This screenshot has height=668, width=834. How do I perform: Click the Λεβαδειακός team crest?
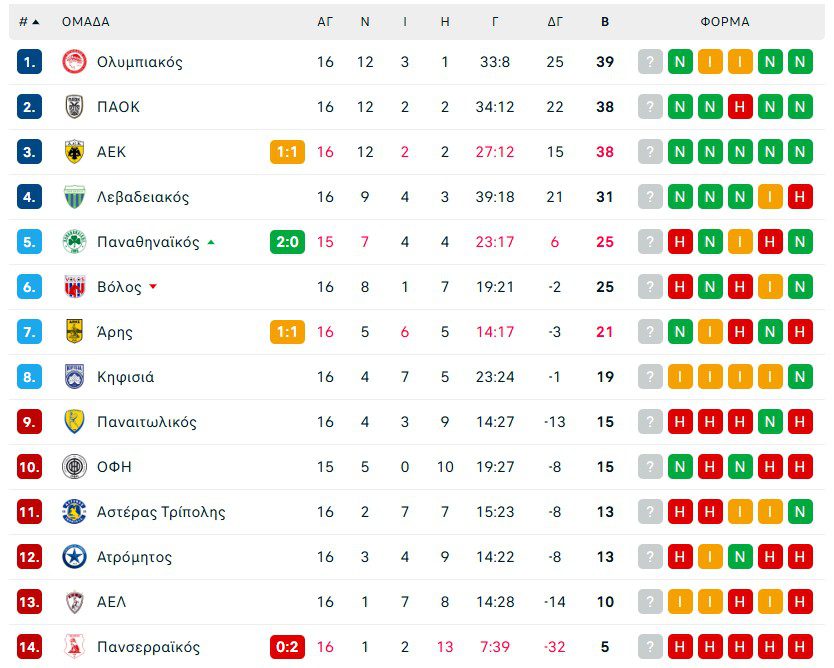click(x=75, y=197)
